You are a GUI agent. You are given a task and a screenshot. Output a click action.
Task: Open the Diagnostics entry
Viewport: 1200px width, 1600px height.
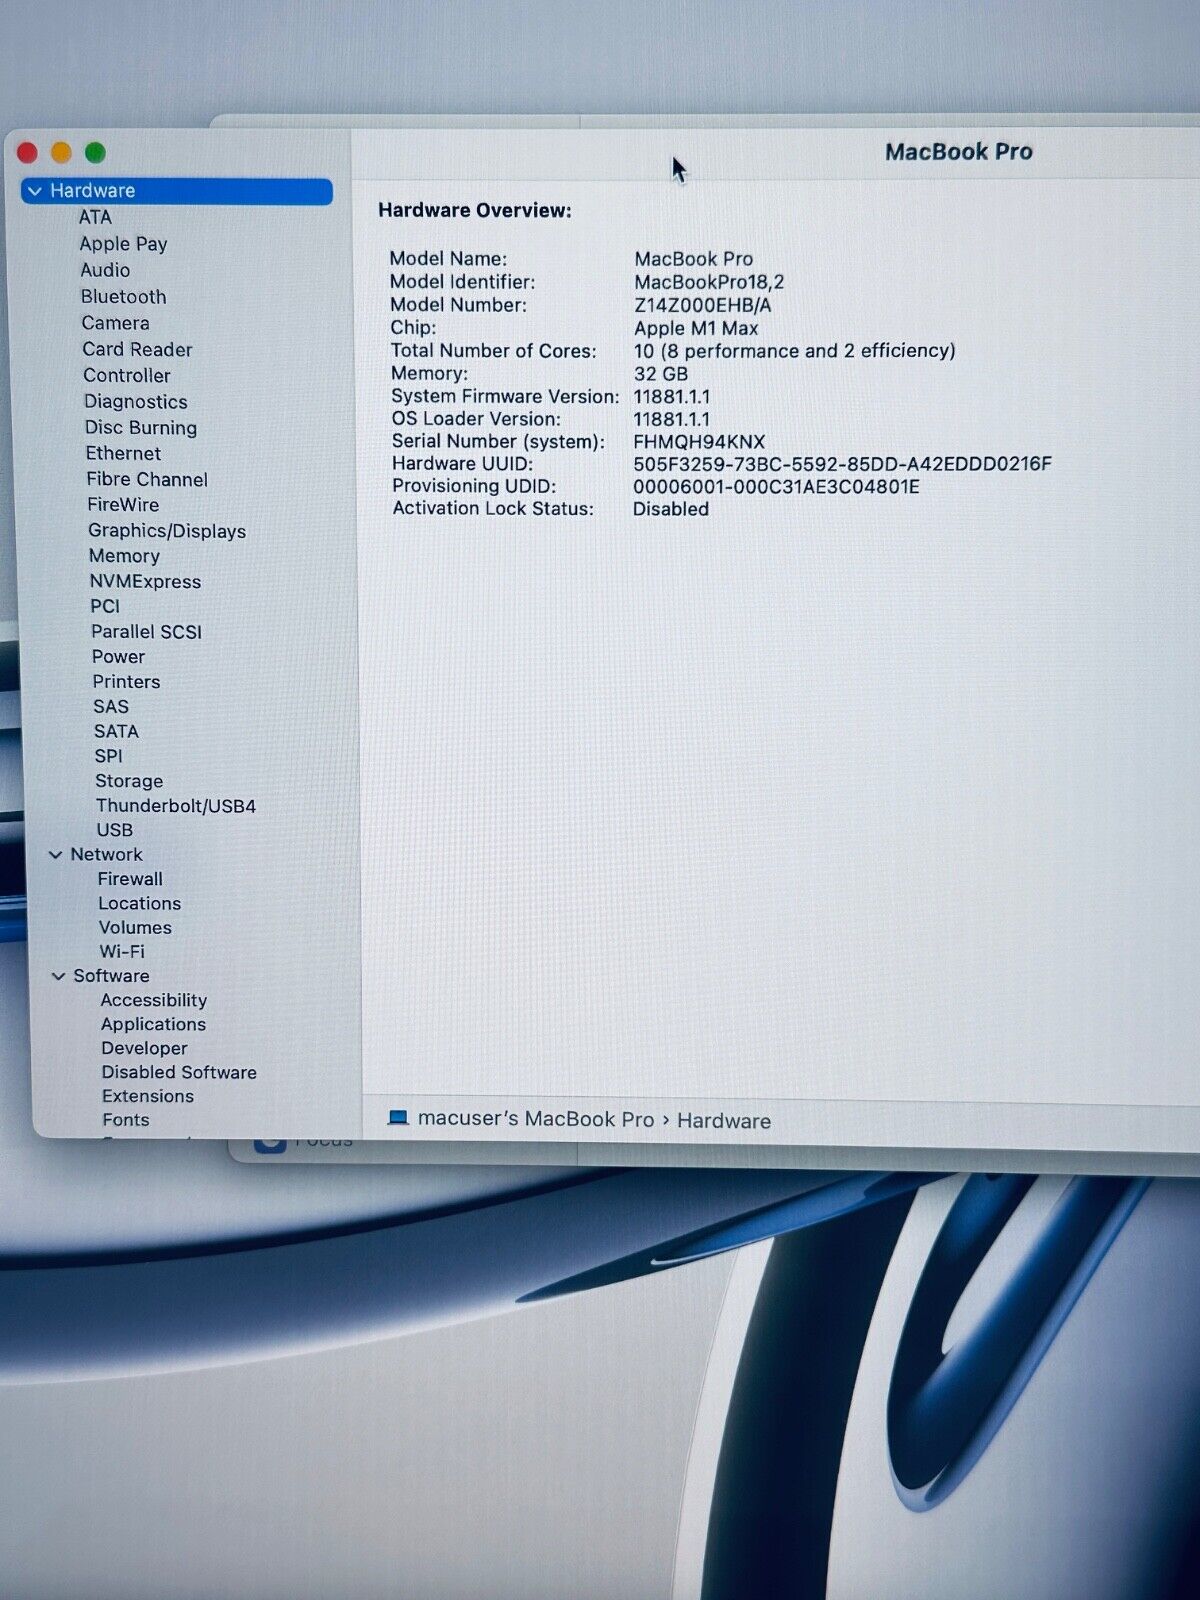[136, 401]
